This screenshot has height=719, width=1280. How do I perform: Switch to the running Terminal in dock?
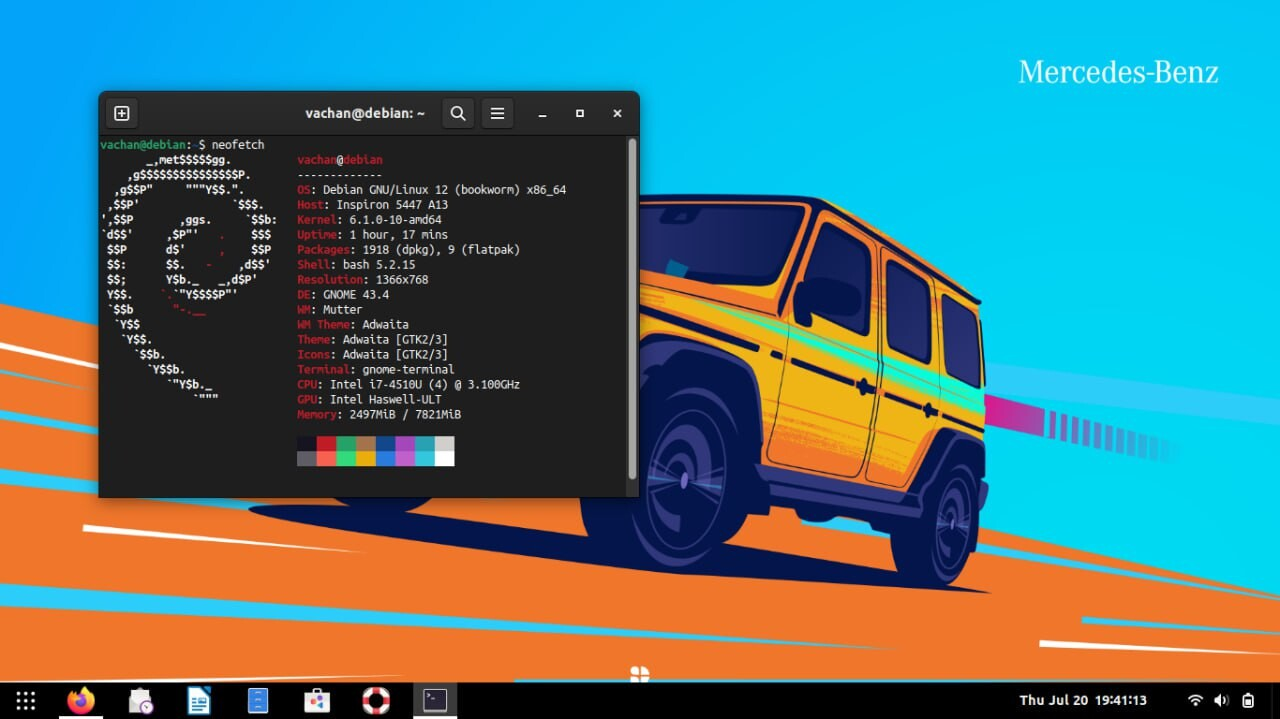[x=435, y=701]
